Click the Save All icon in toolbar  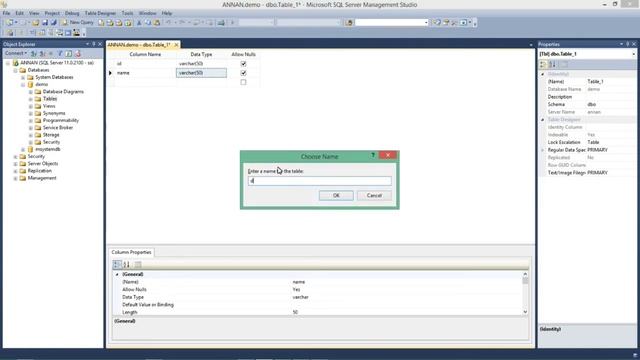click(53, 22)
